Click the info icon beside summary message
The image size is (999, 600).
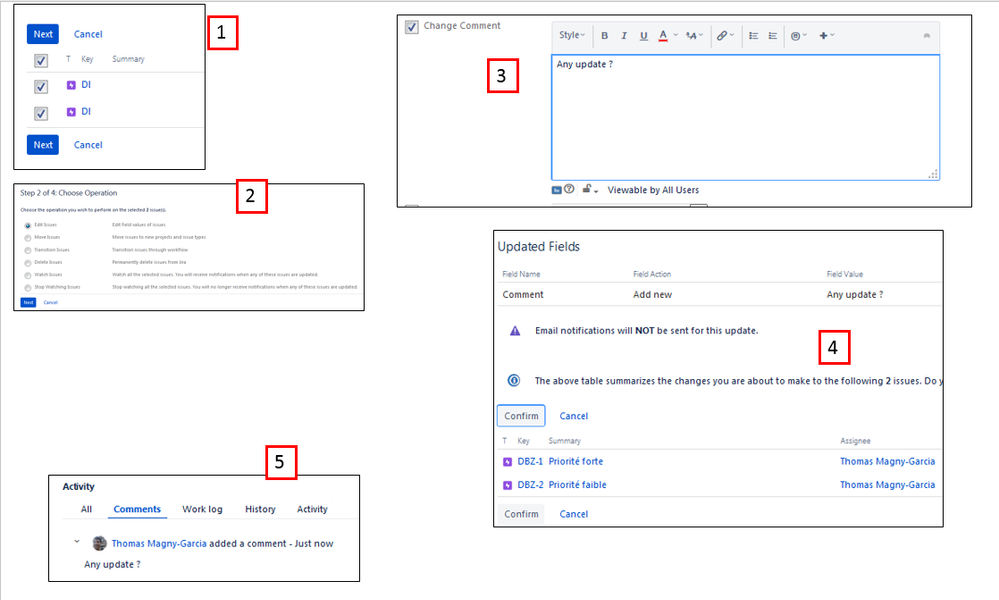point(514,380)
